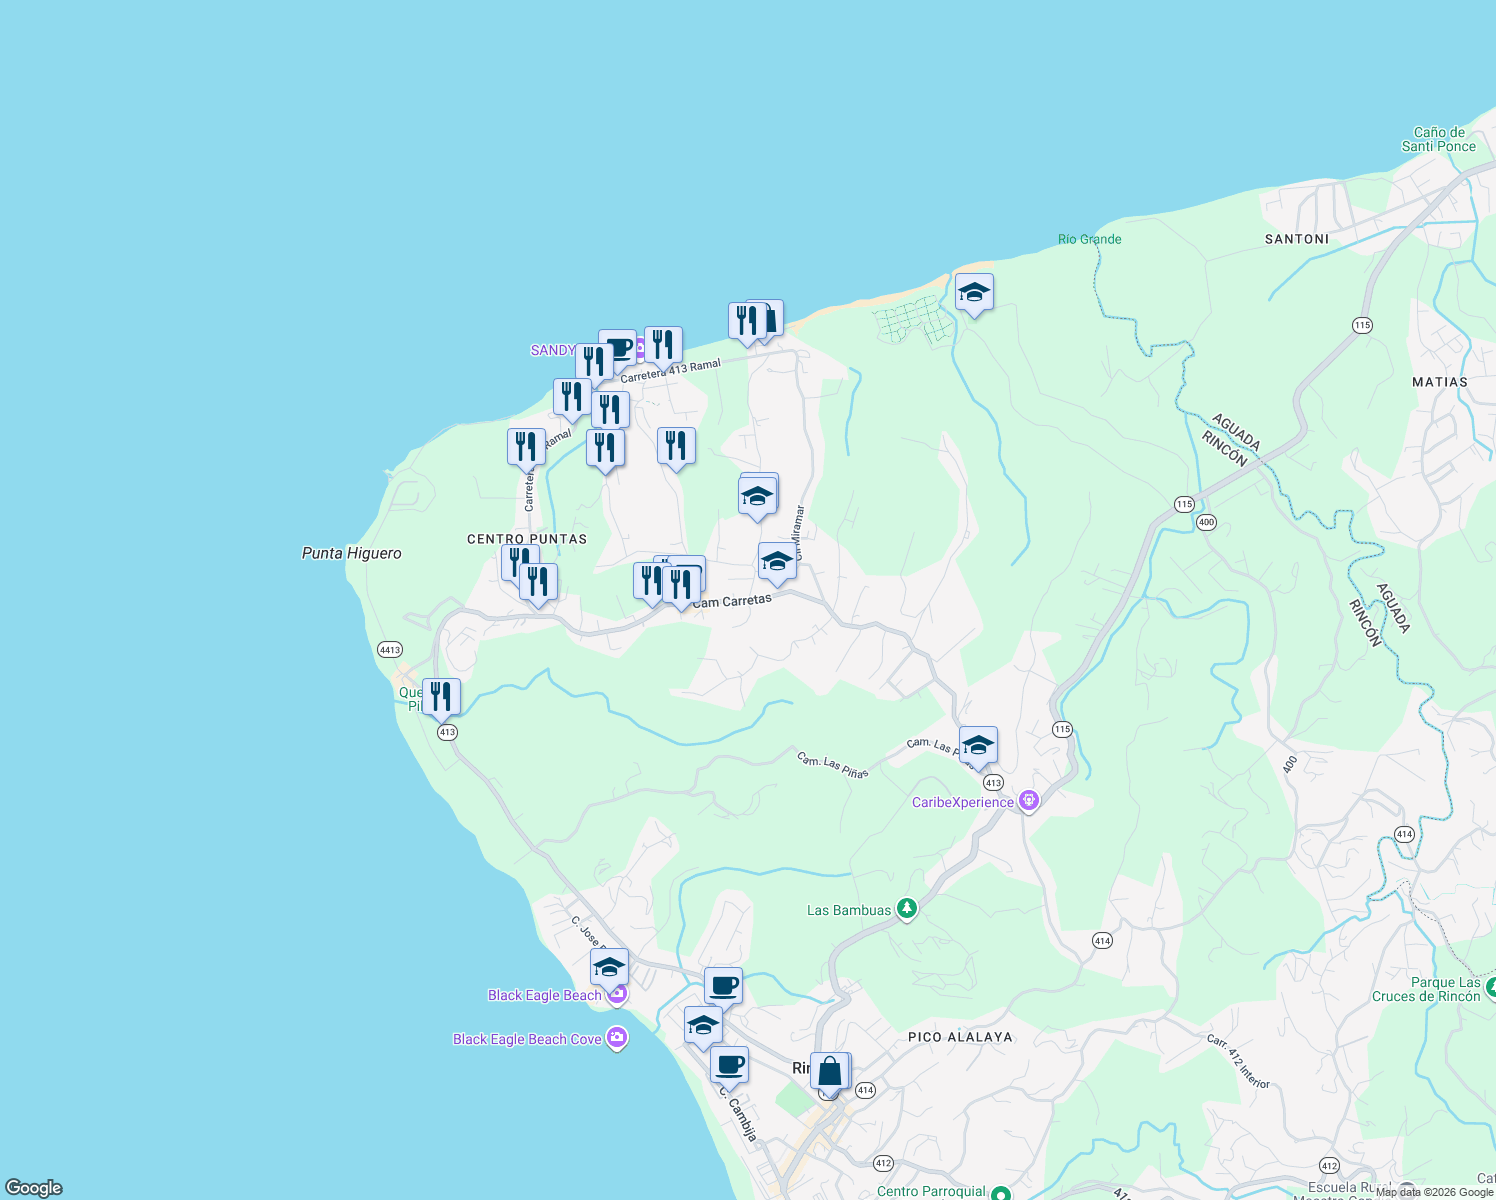The width and height of the screenshot is (1496, 1200).
Task: Click the green tree icon at Las Bambuas
Action: (905, 910)
